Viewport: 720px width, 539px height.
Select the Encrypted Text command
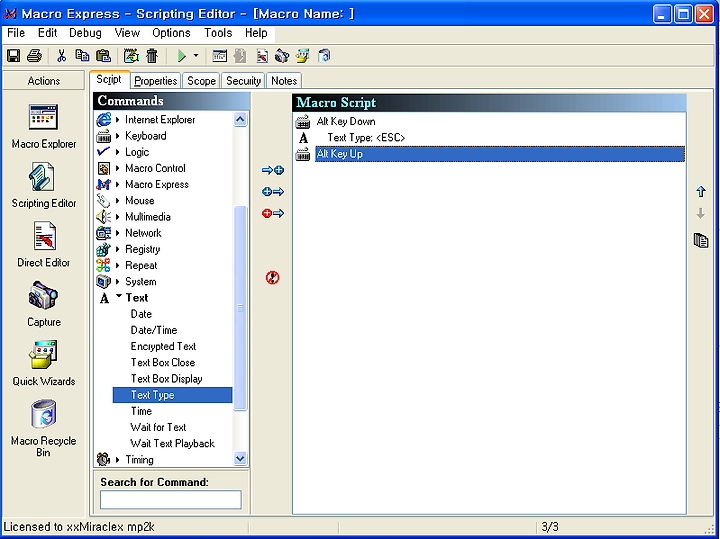163,346
